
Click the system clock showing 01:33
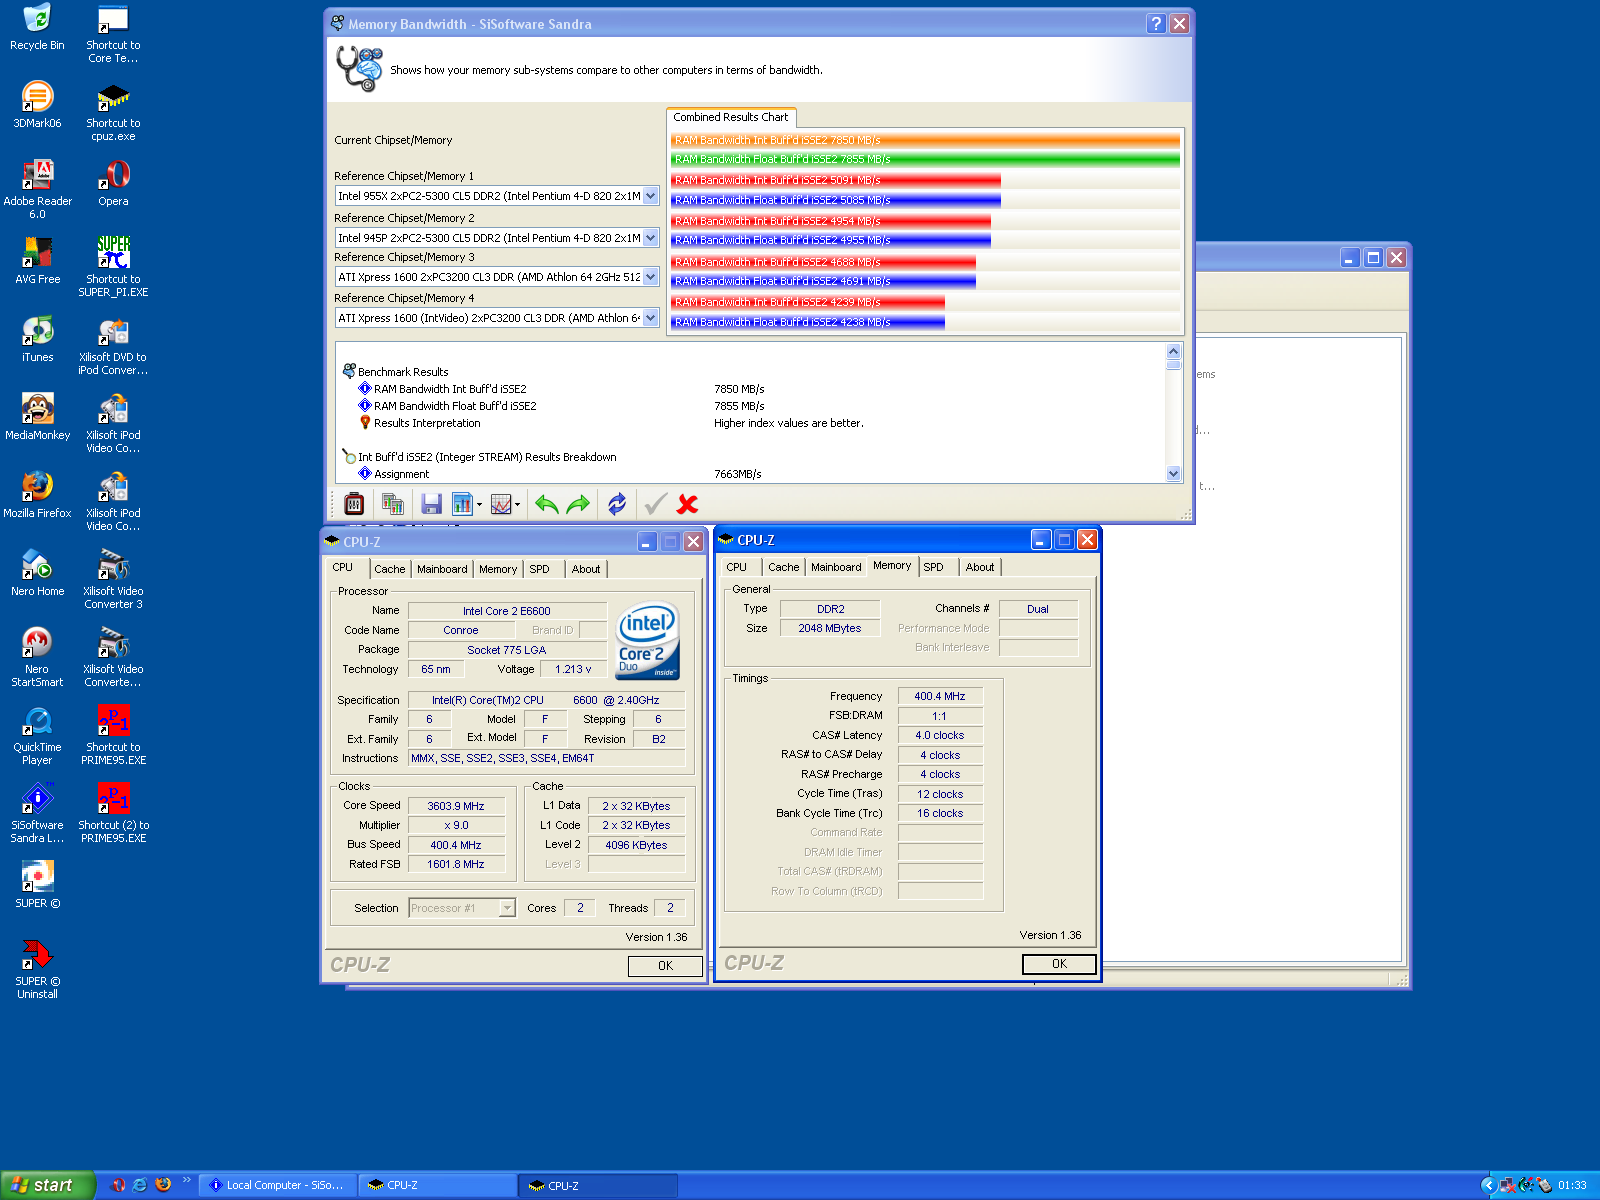[x=1572, y=1185]
